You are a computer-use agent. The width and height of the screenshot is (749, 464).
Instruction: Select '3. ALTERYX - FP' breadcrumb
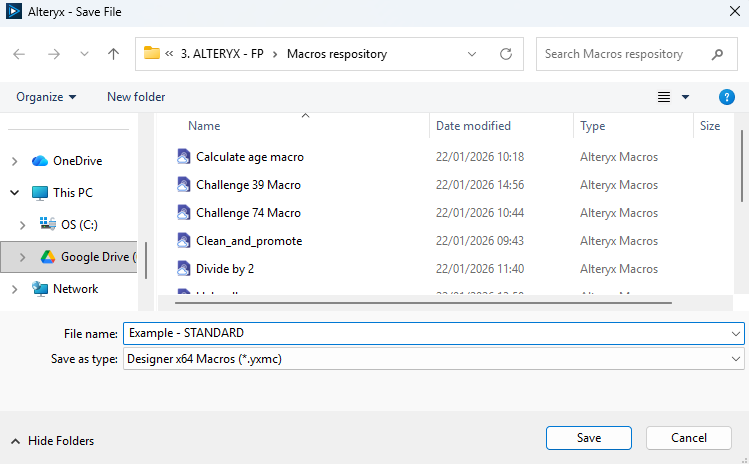222,54
